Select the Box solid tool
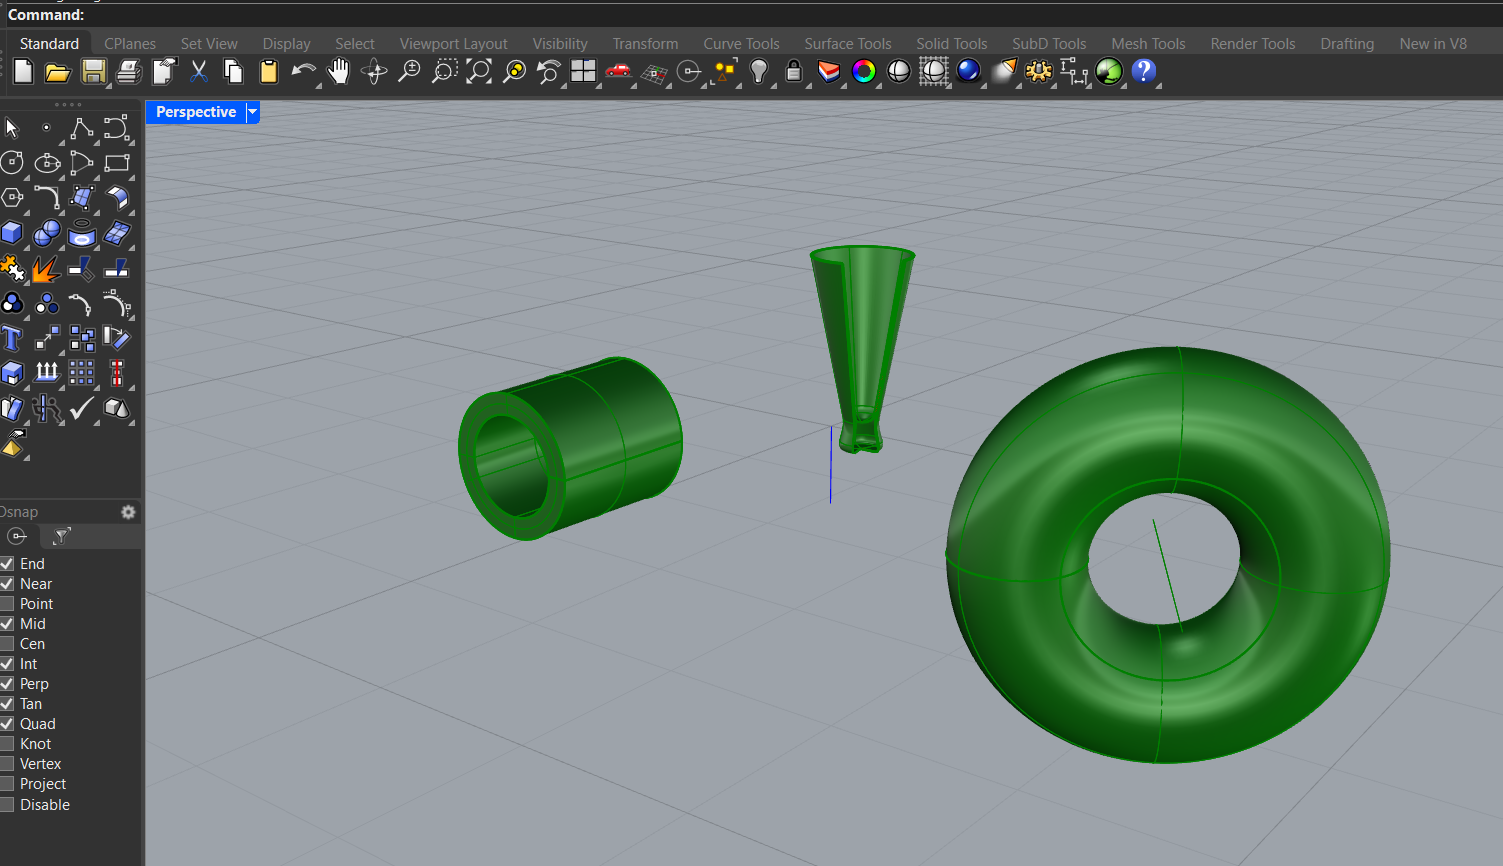 coord(13,232)
